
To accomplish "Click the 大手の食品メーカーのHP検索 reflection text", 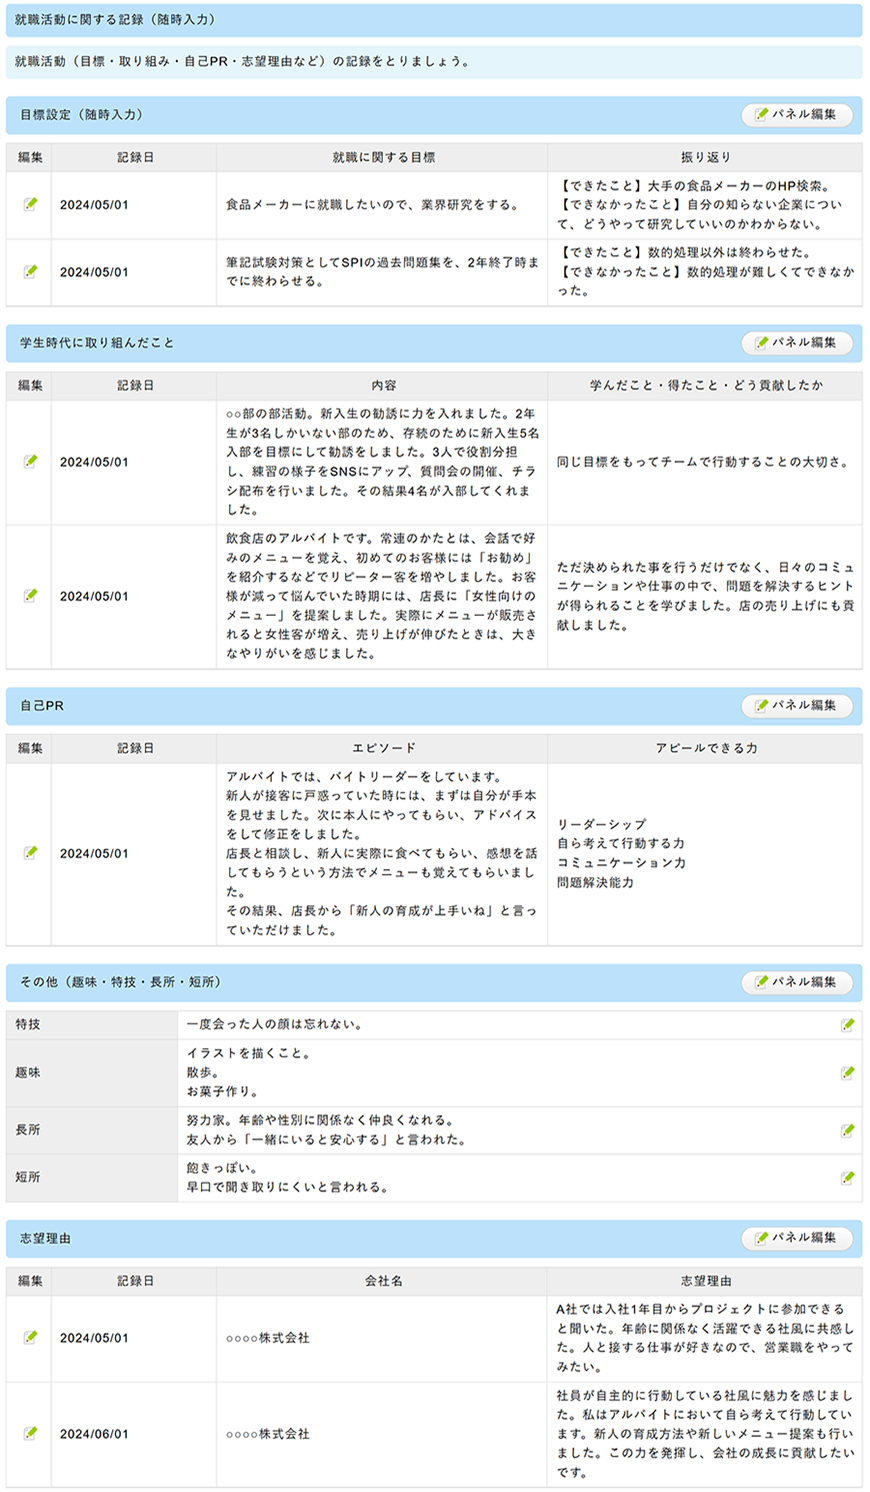I will click(x=694, y=186).
